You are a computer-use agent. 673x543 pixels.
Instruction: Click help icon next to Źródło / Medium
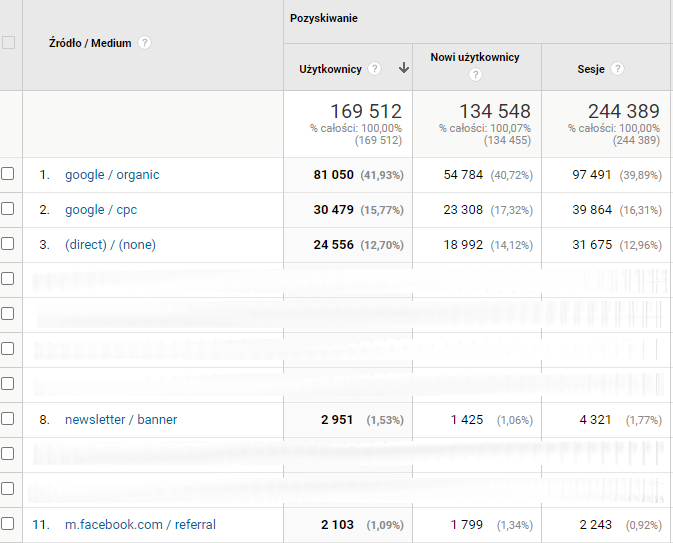coord(145,43)
